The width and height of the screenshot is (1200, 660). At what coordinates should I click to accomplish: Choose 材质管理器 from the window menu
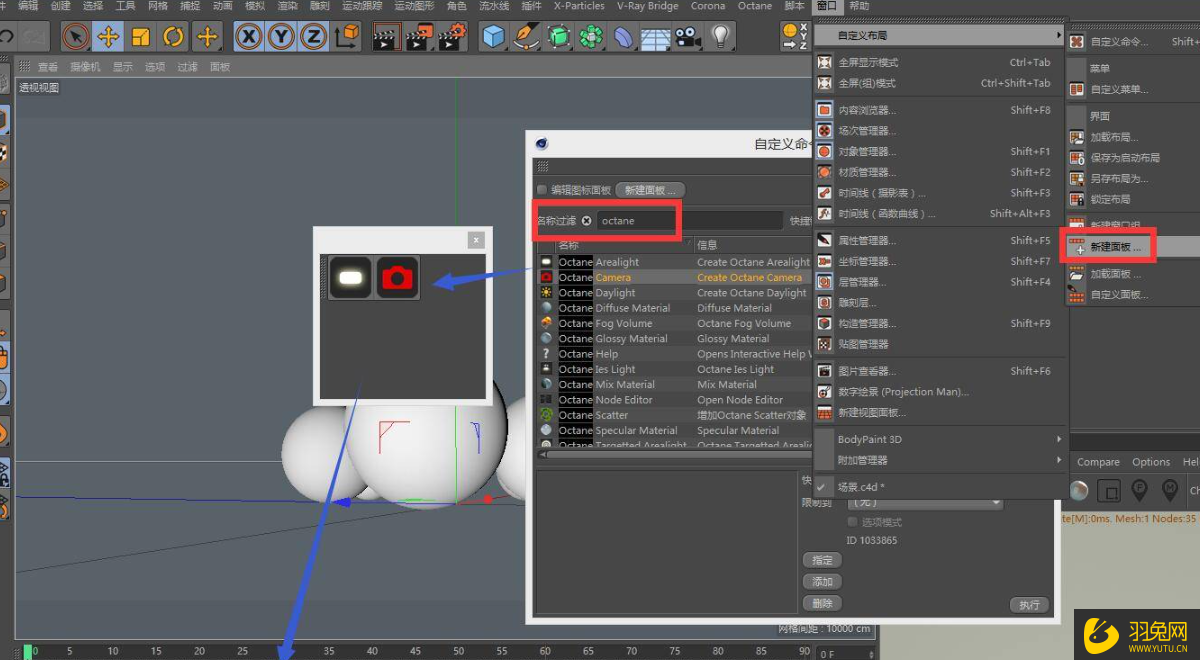[938, 172]
